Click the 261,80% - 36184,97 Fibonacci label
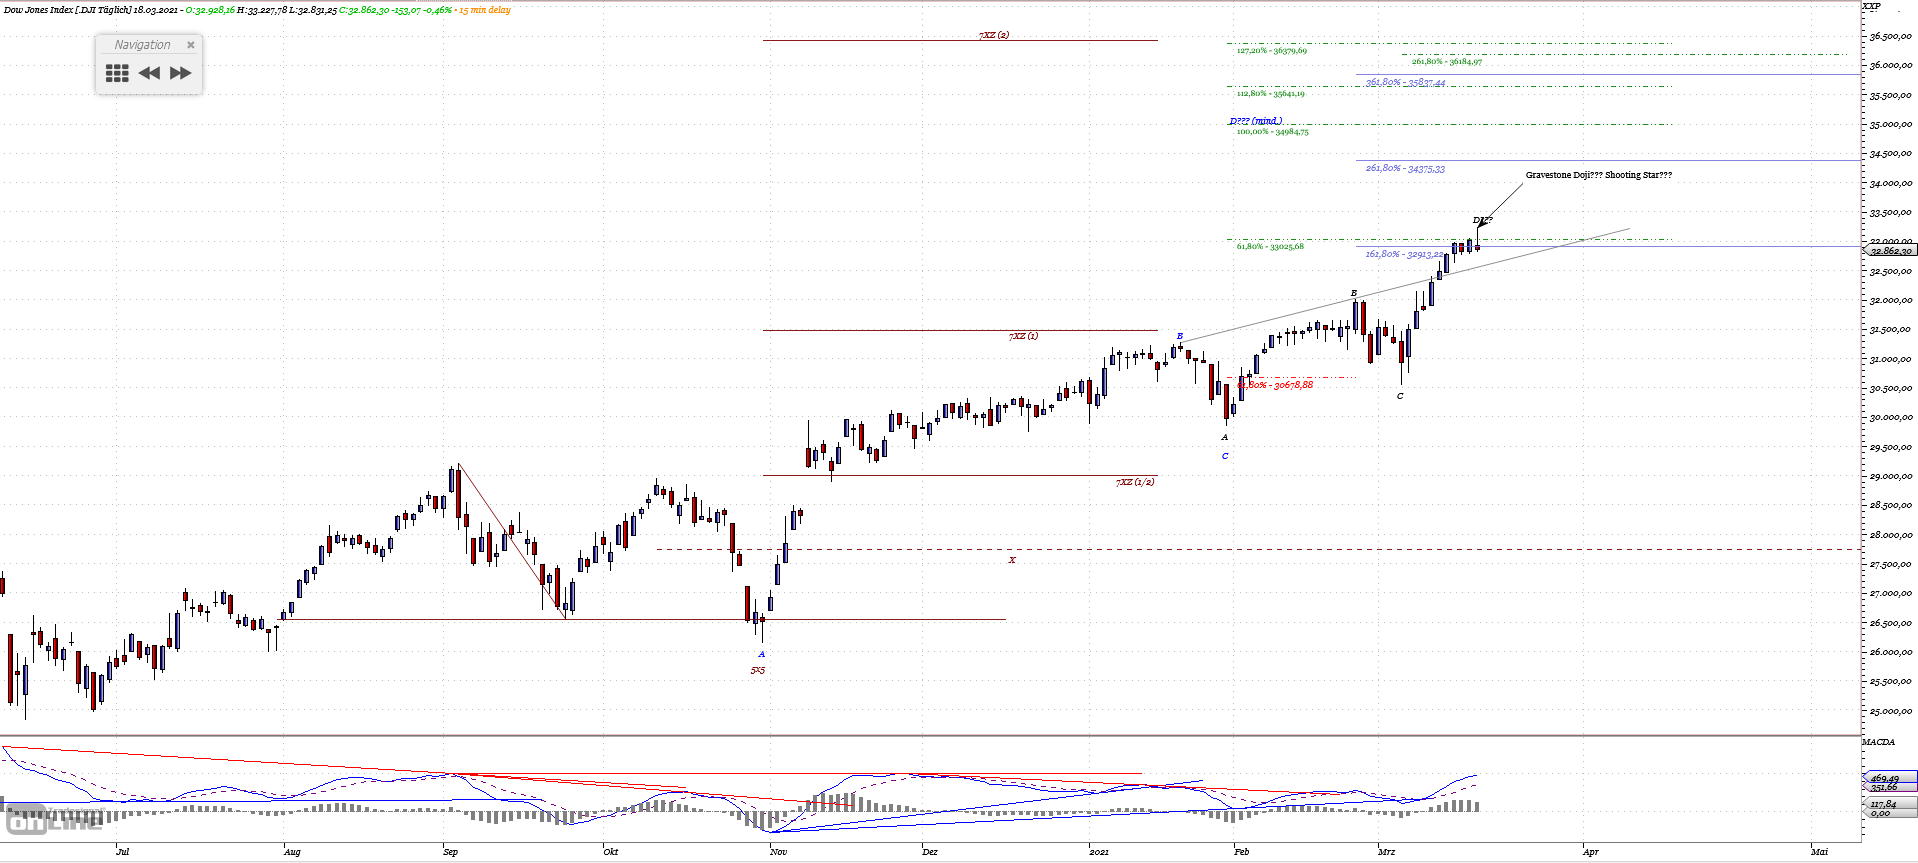Screen dimensions: 1918x863 point(1447,61)
